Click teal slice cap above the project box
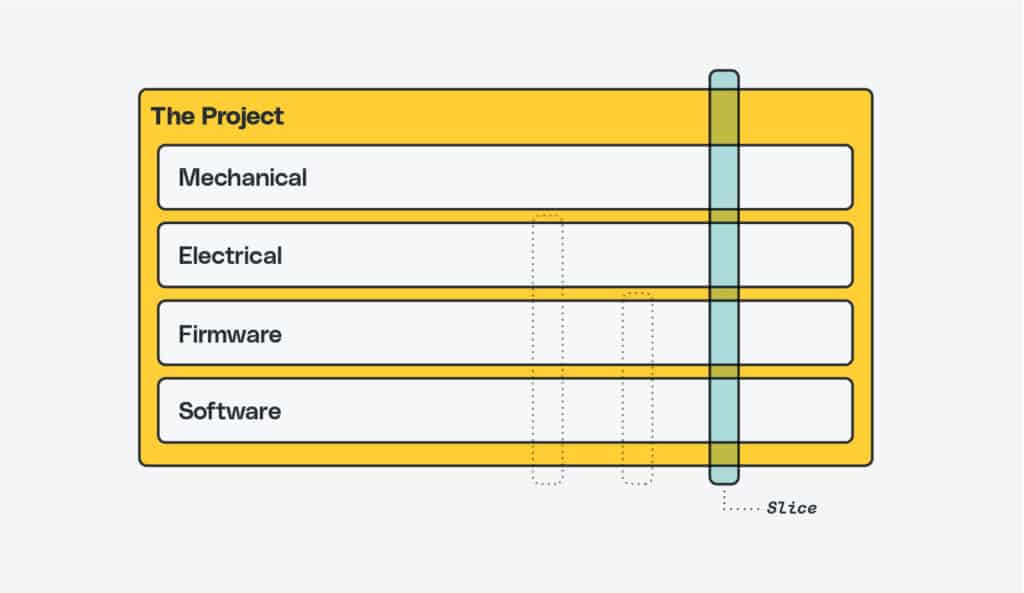Viewport: 1024px width, 593px height. [x=724, y=79]
